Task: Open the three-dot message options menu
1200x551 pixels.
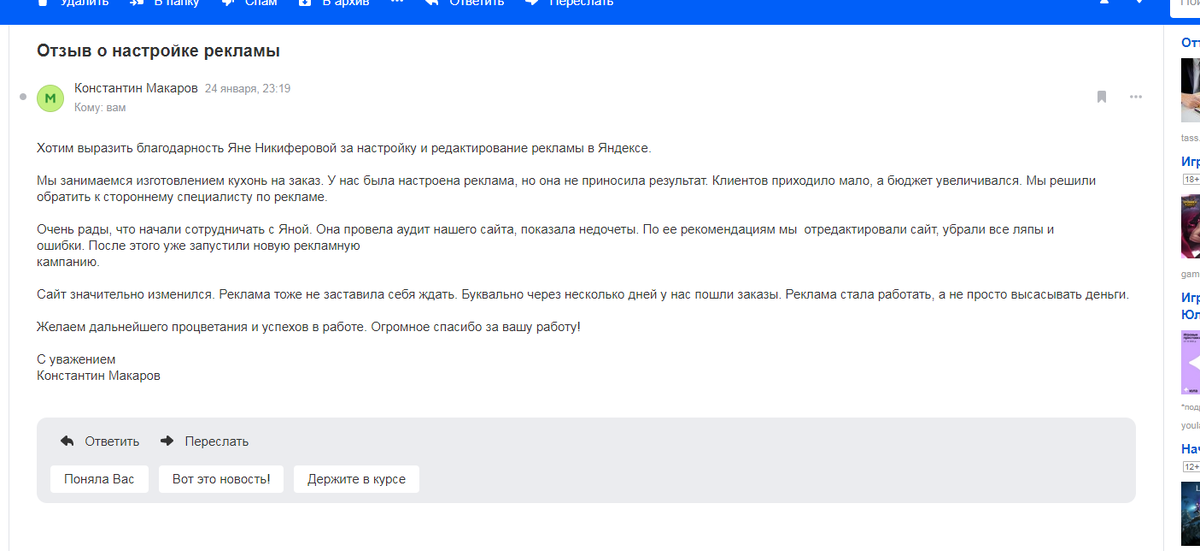Action: [x=1136, y=97]
